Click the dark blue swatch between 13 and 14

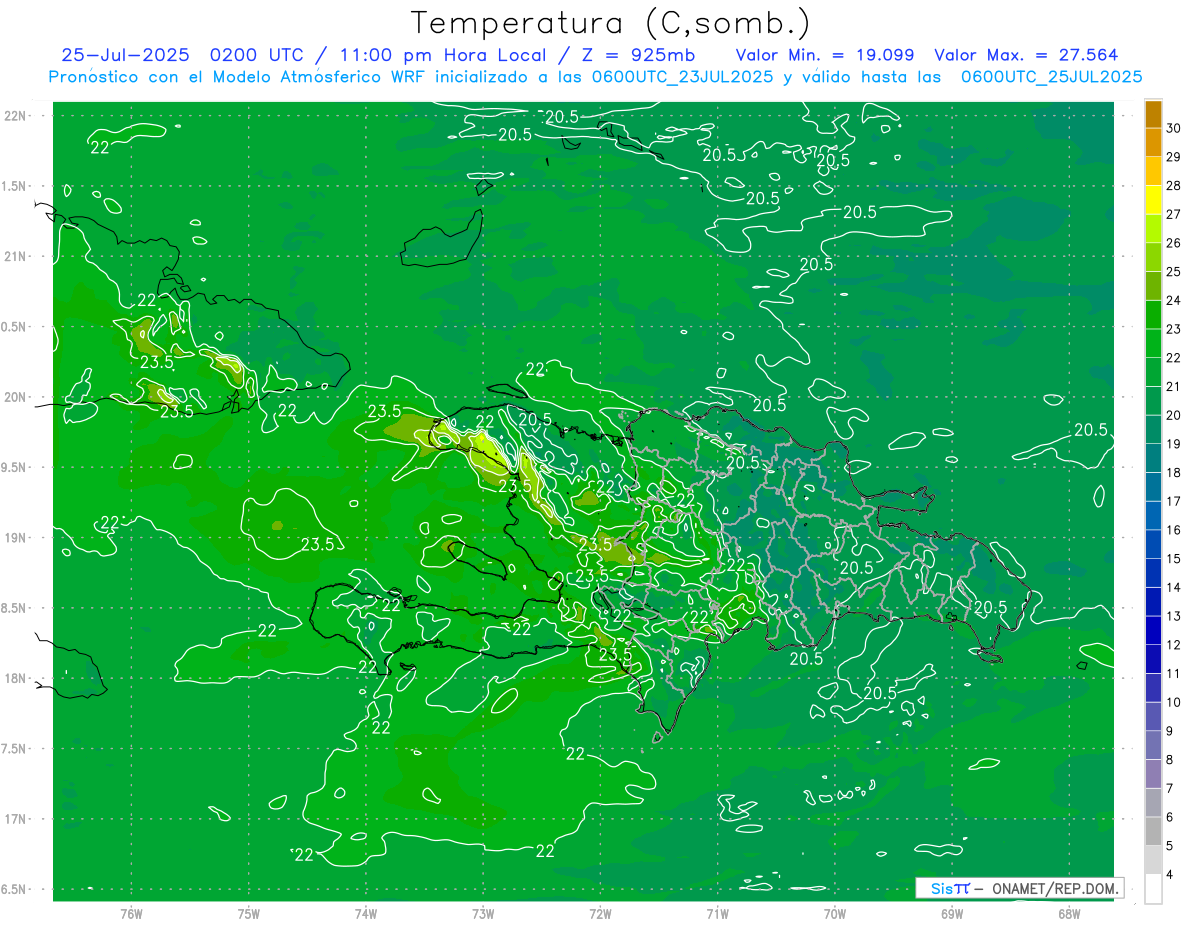click(1153, 602)
